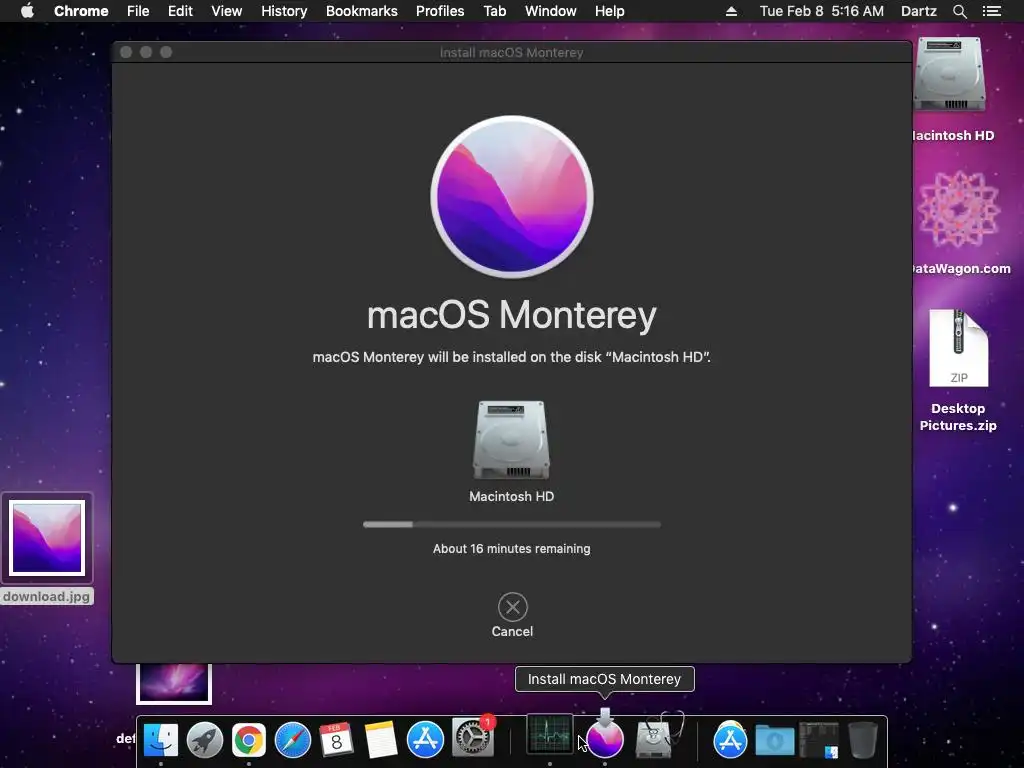This screenshot has width=1024, height=768.
Task: Open the Apple menu
Action: click(x=27, y=11)
